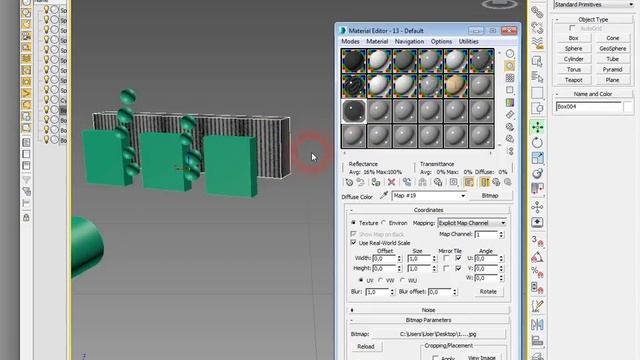Increment the Map Channel spinner
Screen dimensions: 640x360
click(501, 232)
